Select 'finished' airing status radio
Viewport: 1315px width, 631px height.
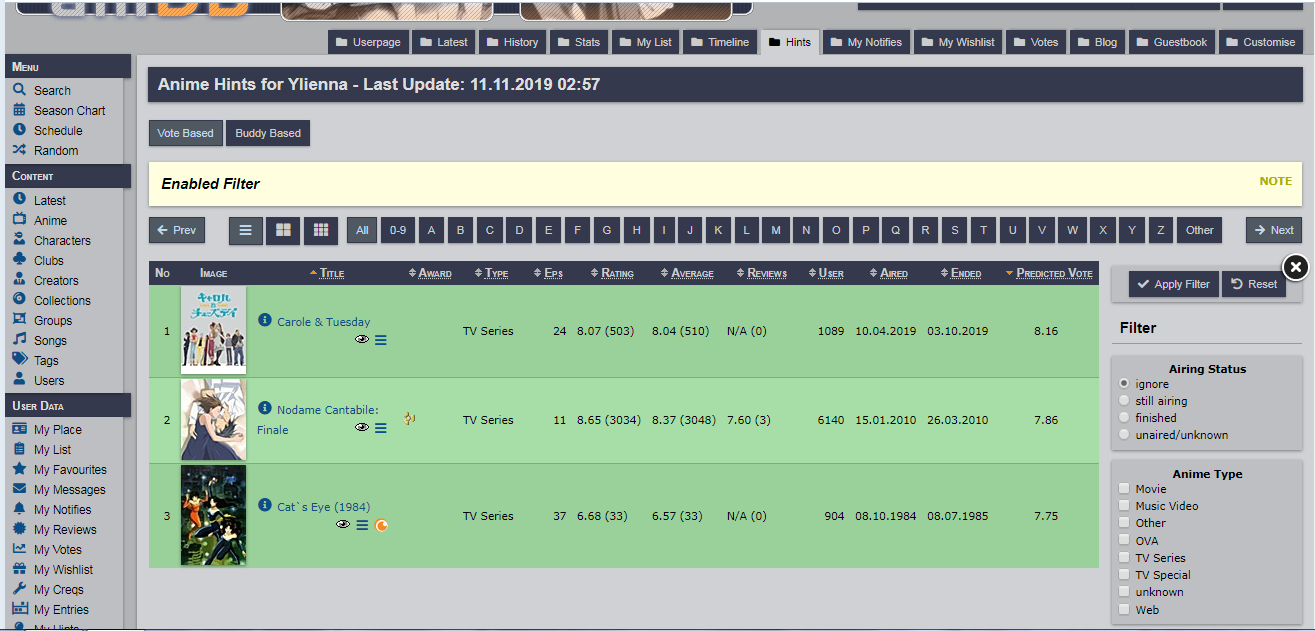[1125, 418]
